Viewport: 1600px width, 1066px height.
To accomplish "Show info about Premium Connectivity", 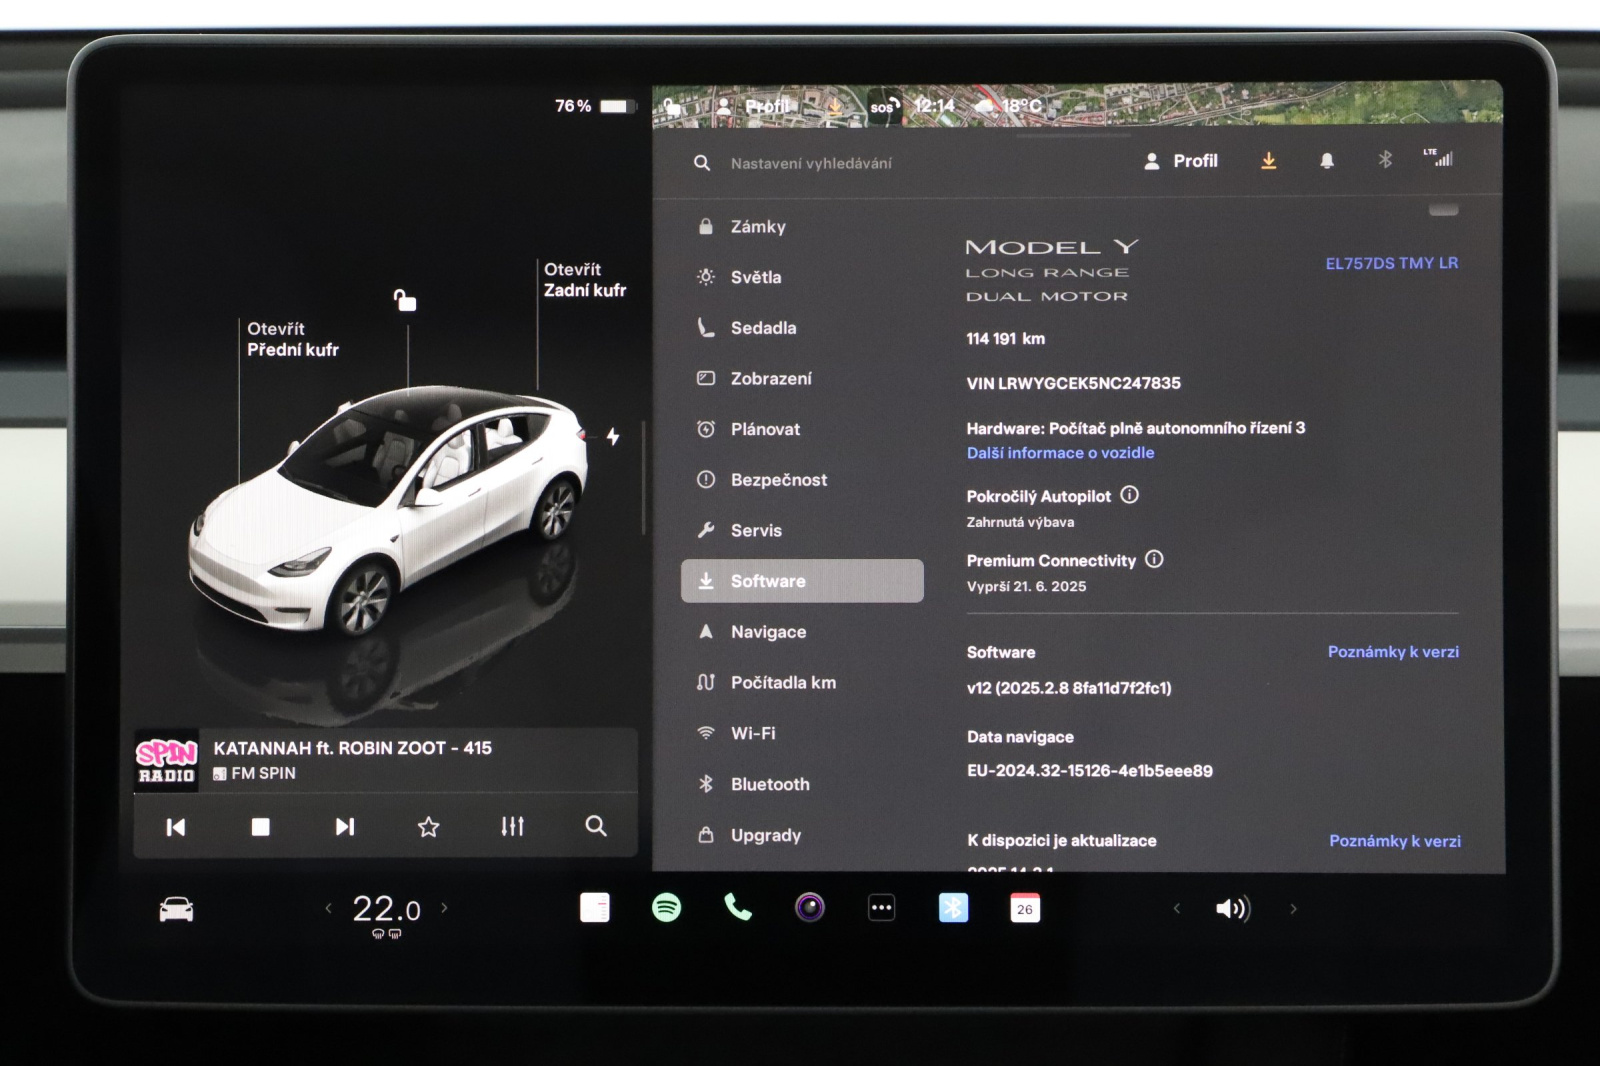I will [x=1154, y=559].
